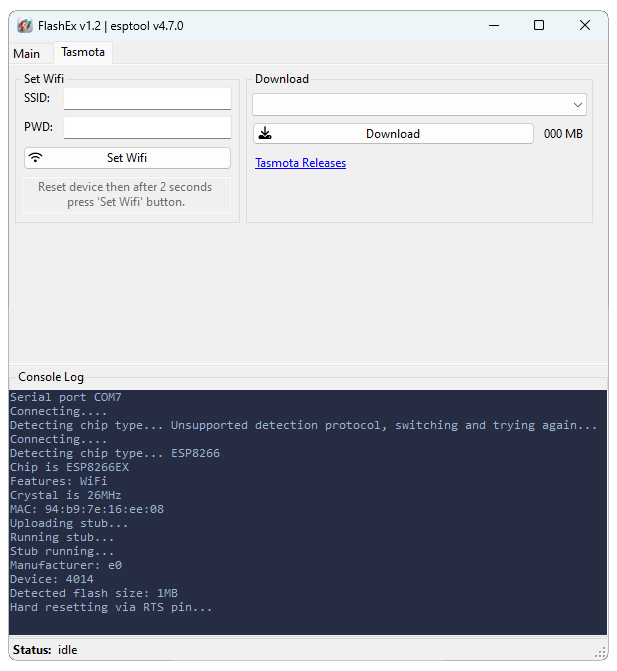Maximize the FlashEx window

tap(539, 26)
